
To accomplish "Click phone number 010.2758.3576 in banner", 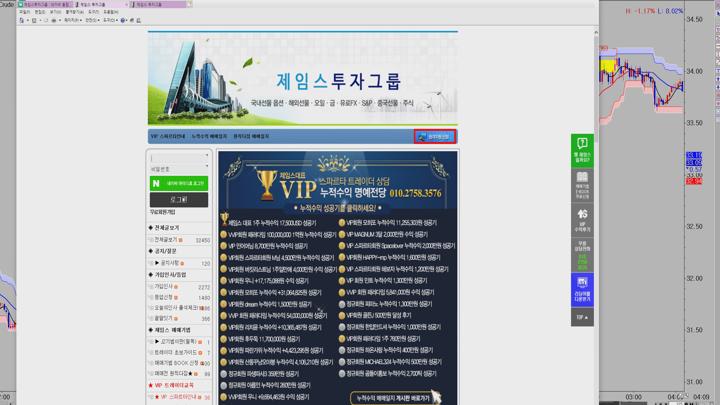I will coord(415,193).
